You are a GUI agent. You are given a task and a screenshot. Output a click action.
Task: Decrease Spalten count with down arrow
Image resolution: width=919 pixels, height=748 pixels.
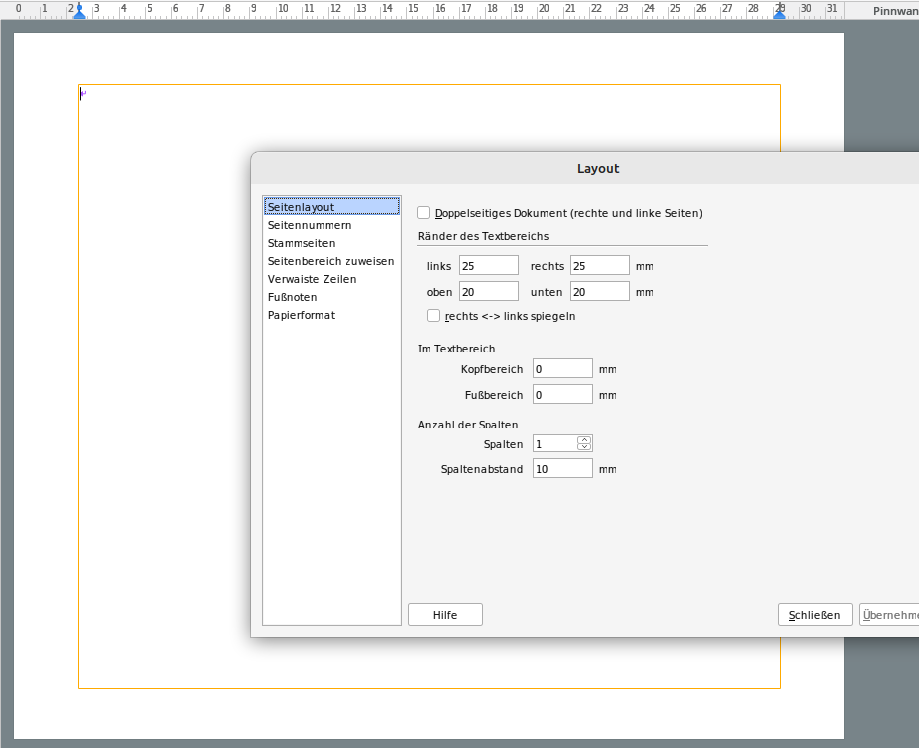584,447
